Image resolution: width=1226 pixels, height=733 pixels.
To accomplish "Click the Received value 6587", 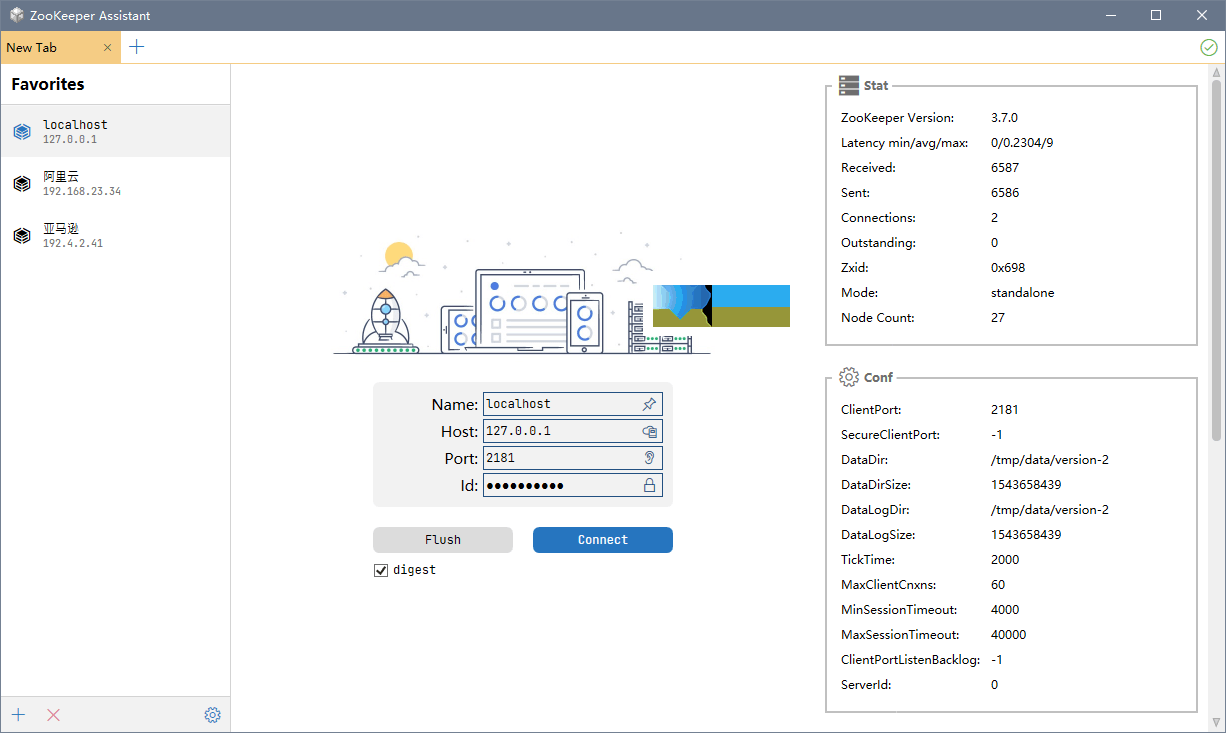I will pos(1005,168).
